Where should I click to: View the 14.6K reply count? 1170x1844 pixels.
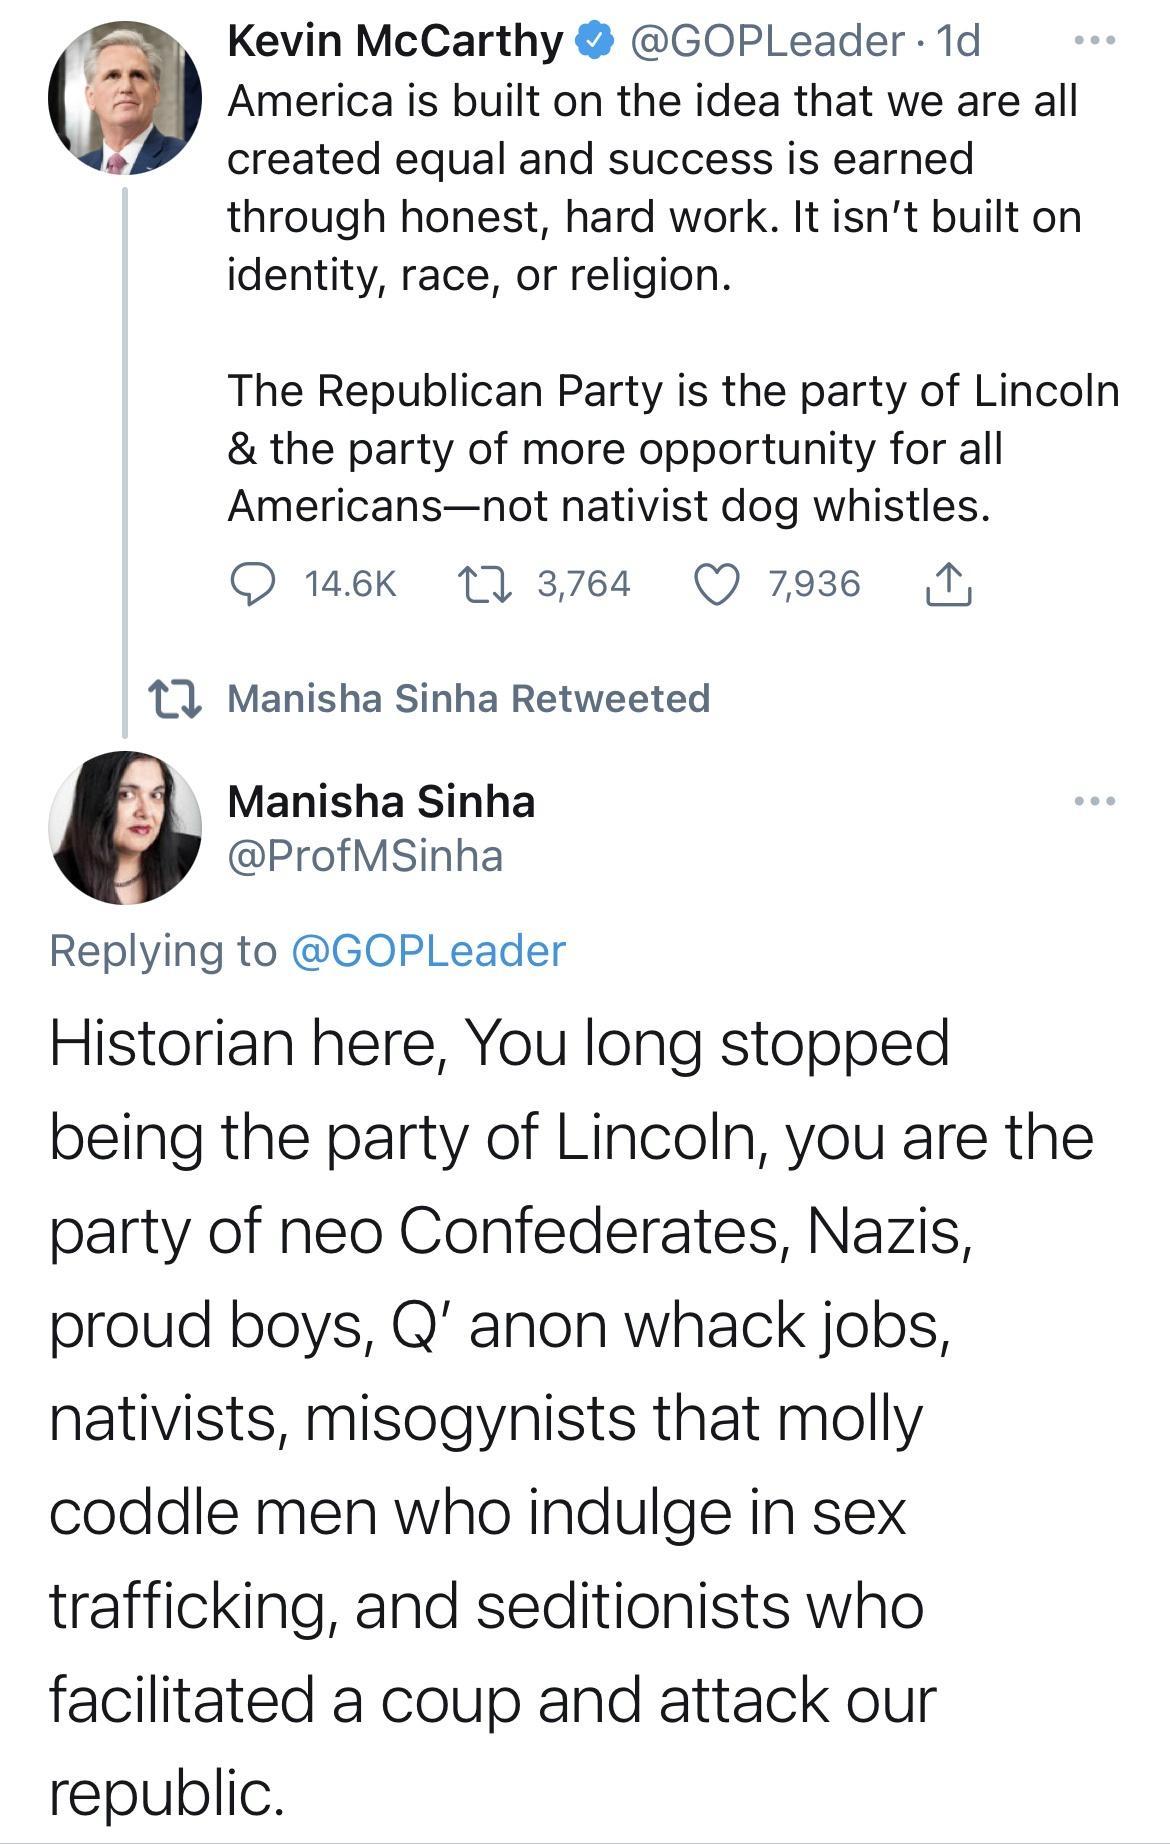pos(350,584)
